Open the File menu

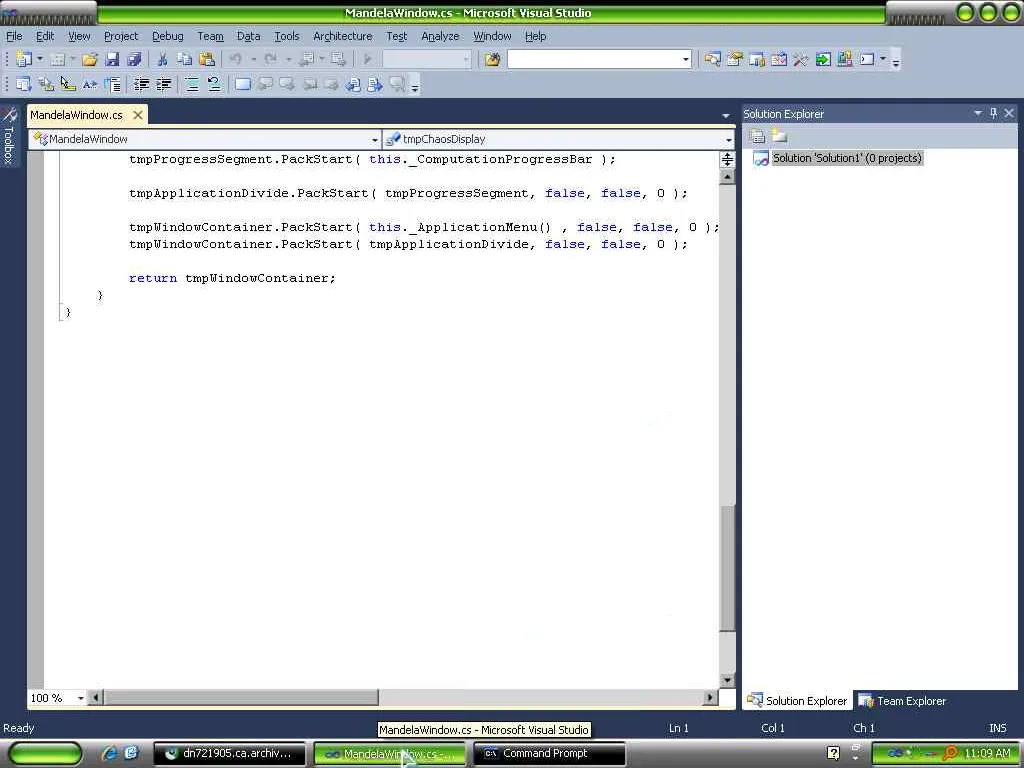point(14,36)
